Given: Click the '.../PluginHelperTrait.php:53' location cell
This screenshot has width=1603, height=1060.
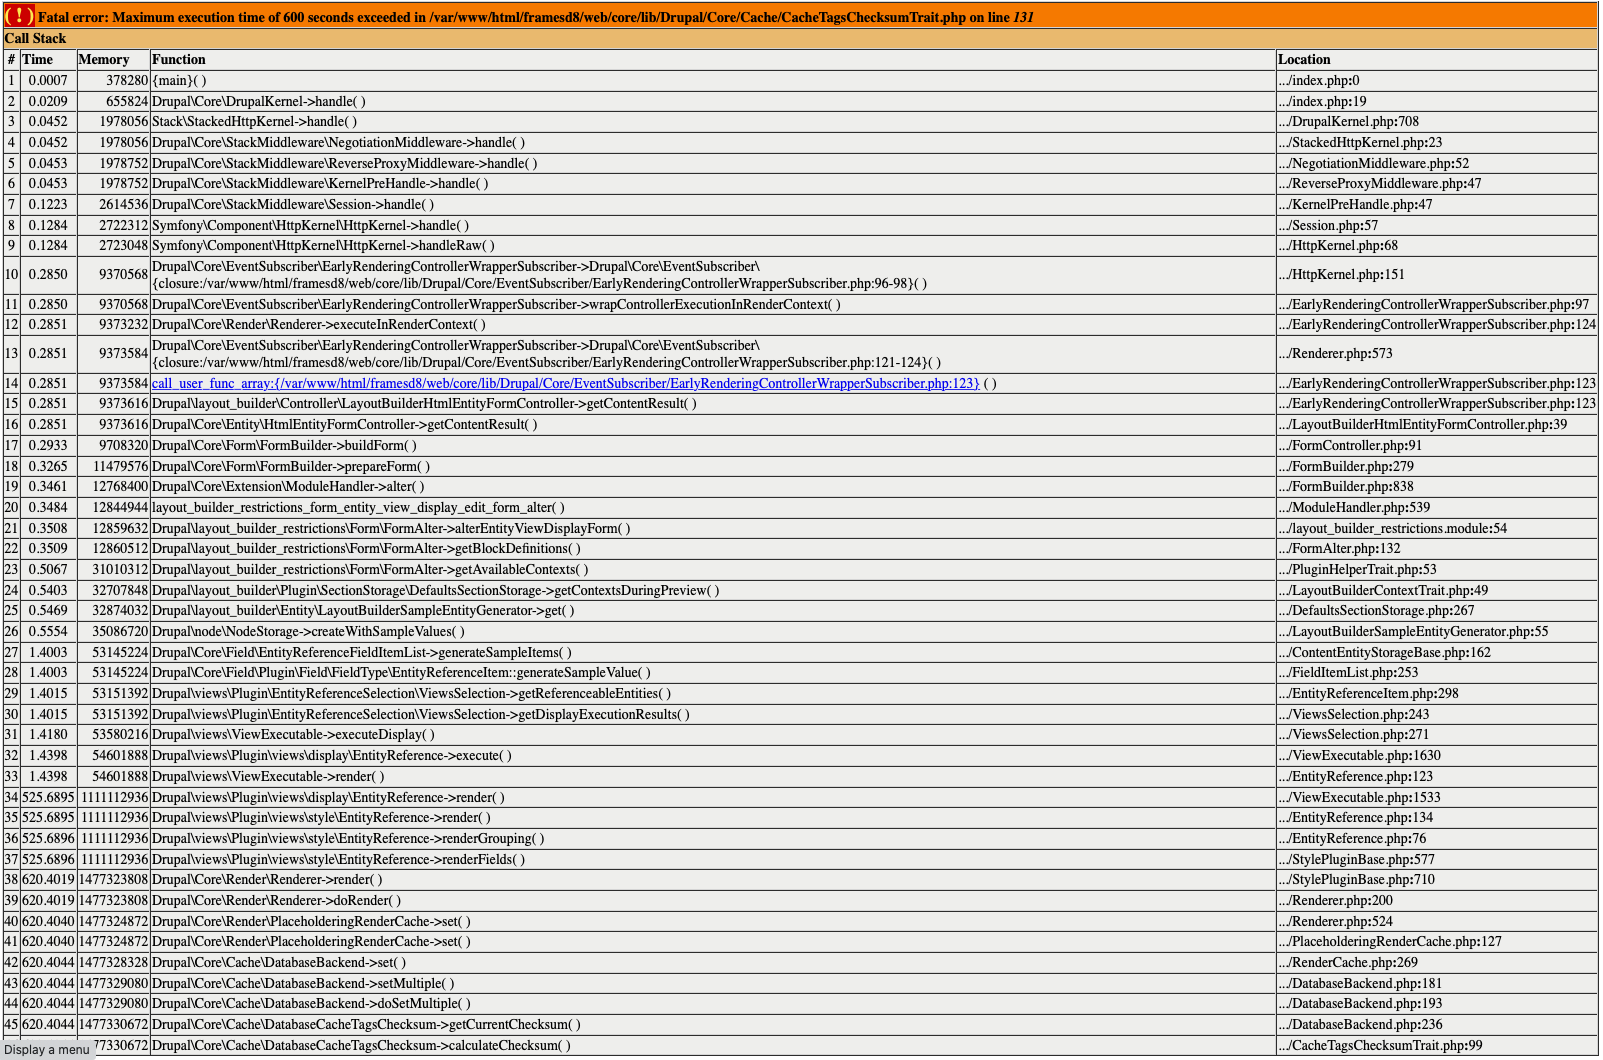Looking at the screenshot, I should (x=1437, y=570).
